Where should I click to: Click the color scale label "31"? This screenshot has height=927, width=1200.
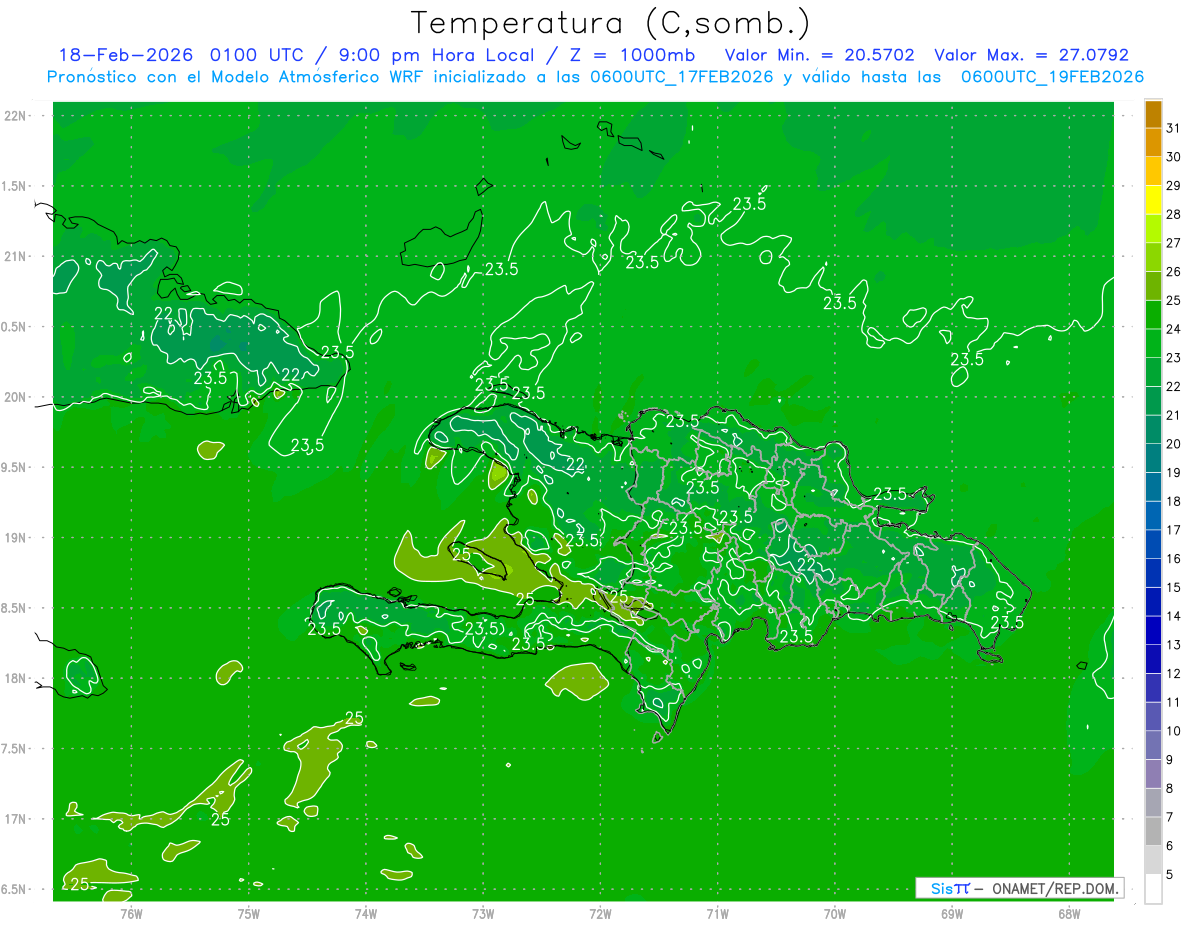click(1174, 128)
